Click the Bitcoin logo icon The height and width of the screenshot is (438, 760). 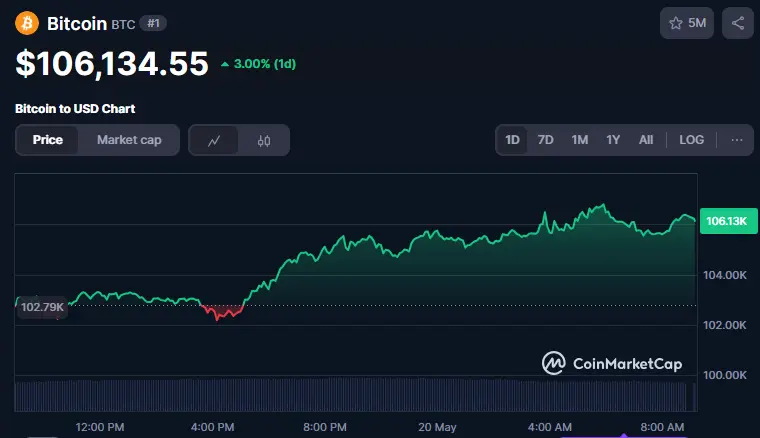pos(27,23)
